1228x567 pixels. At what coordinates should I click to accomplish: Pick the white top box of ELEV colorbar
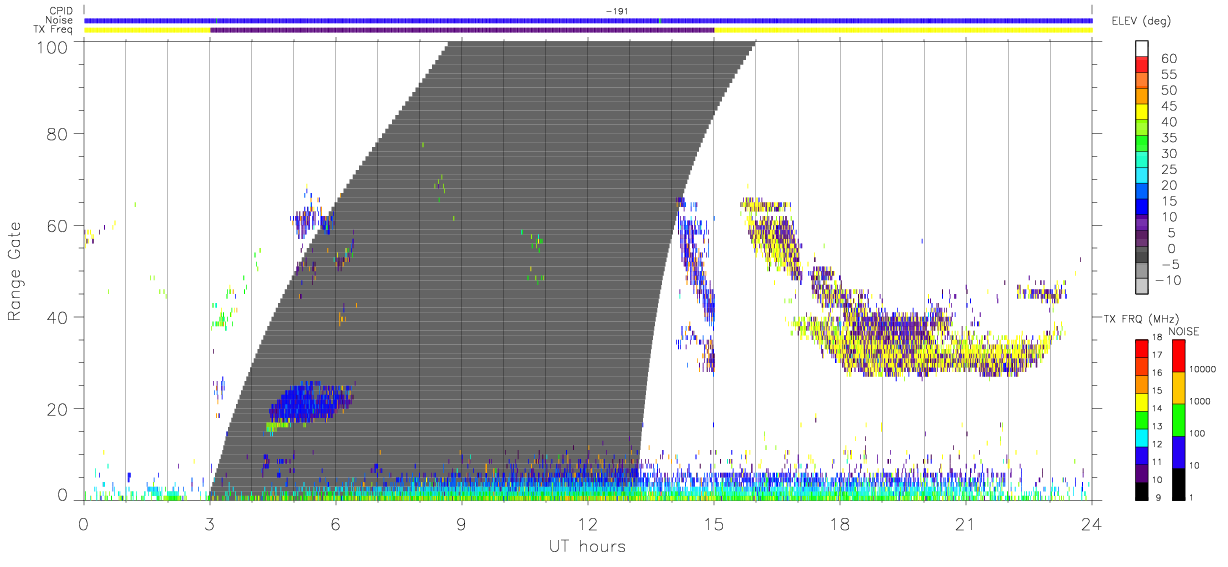(1142, 49)
